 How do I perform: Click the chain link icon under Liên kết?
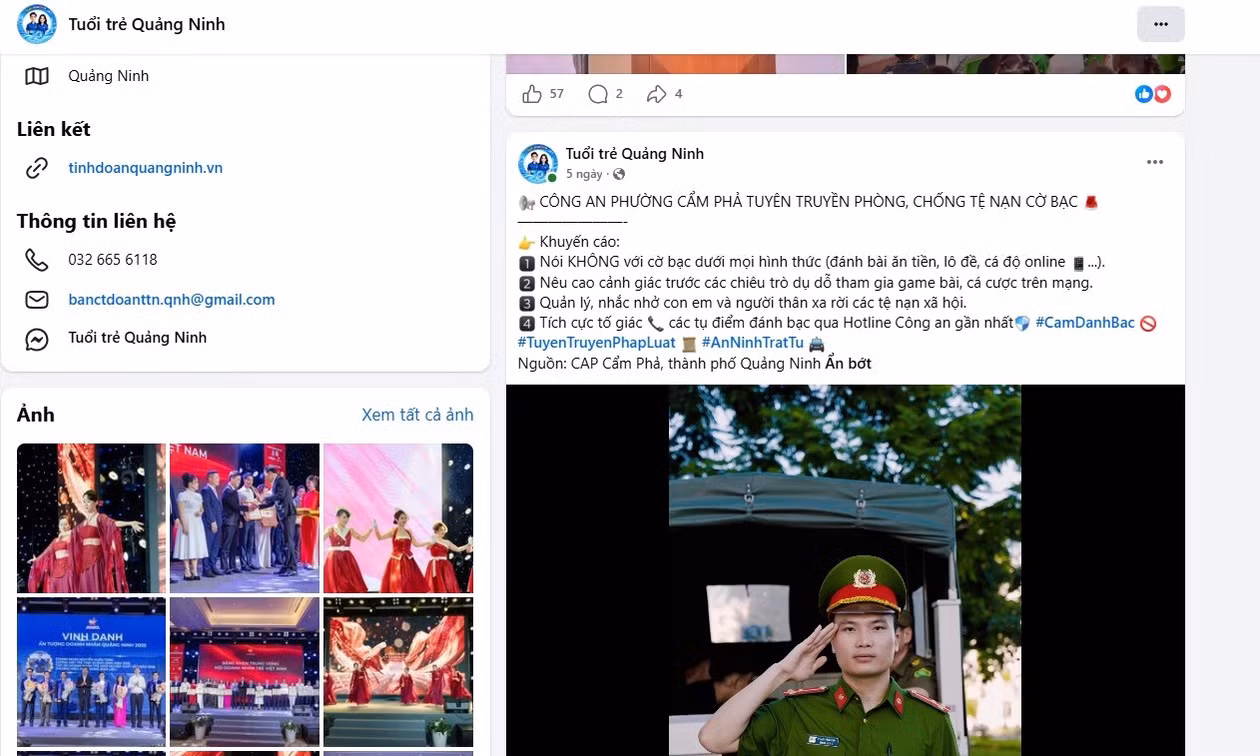(37, 168)
